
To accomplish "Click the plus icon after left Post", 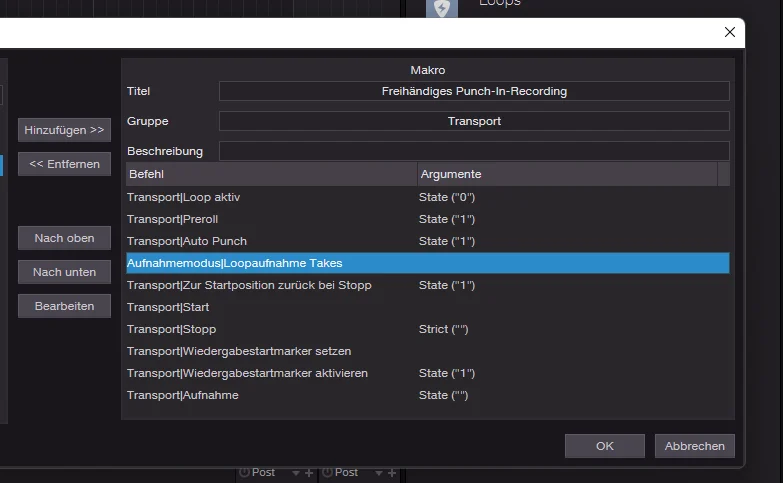I will 309,473.
